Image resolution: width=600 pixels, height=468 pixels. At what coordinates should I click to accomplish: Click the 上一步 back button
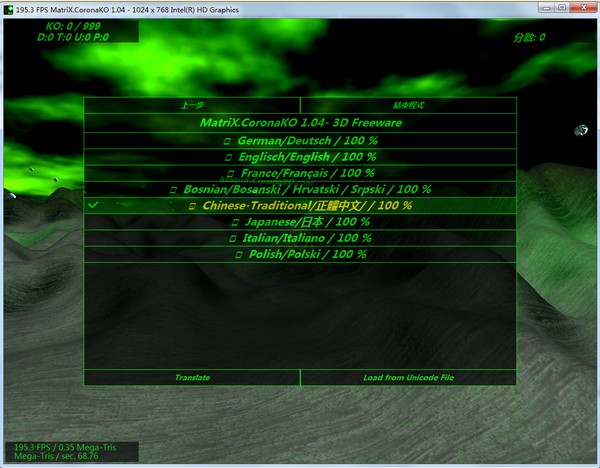point(192,105)
